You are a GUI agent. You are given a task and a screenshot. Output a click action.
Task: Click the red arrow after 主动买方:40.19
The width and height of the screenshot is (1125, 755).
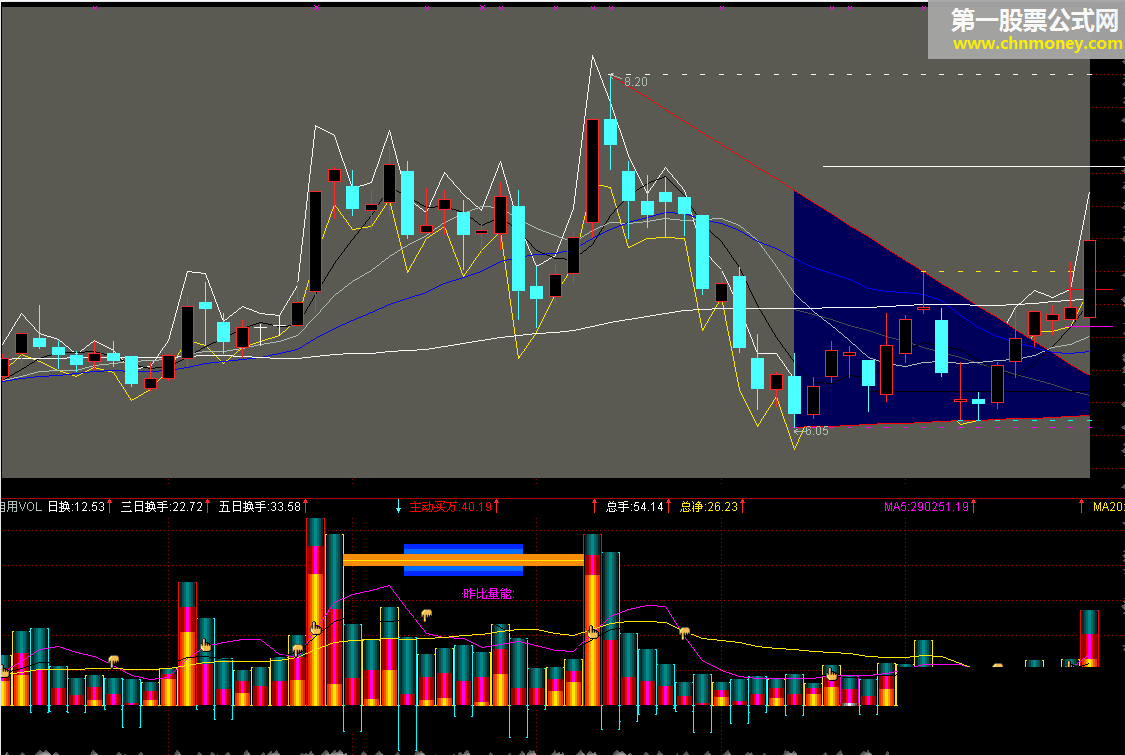click(x=496, y=506)
